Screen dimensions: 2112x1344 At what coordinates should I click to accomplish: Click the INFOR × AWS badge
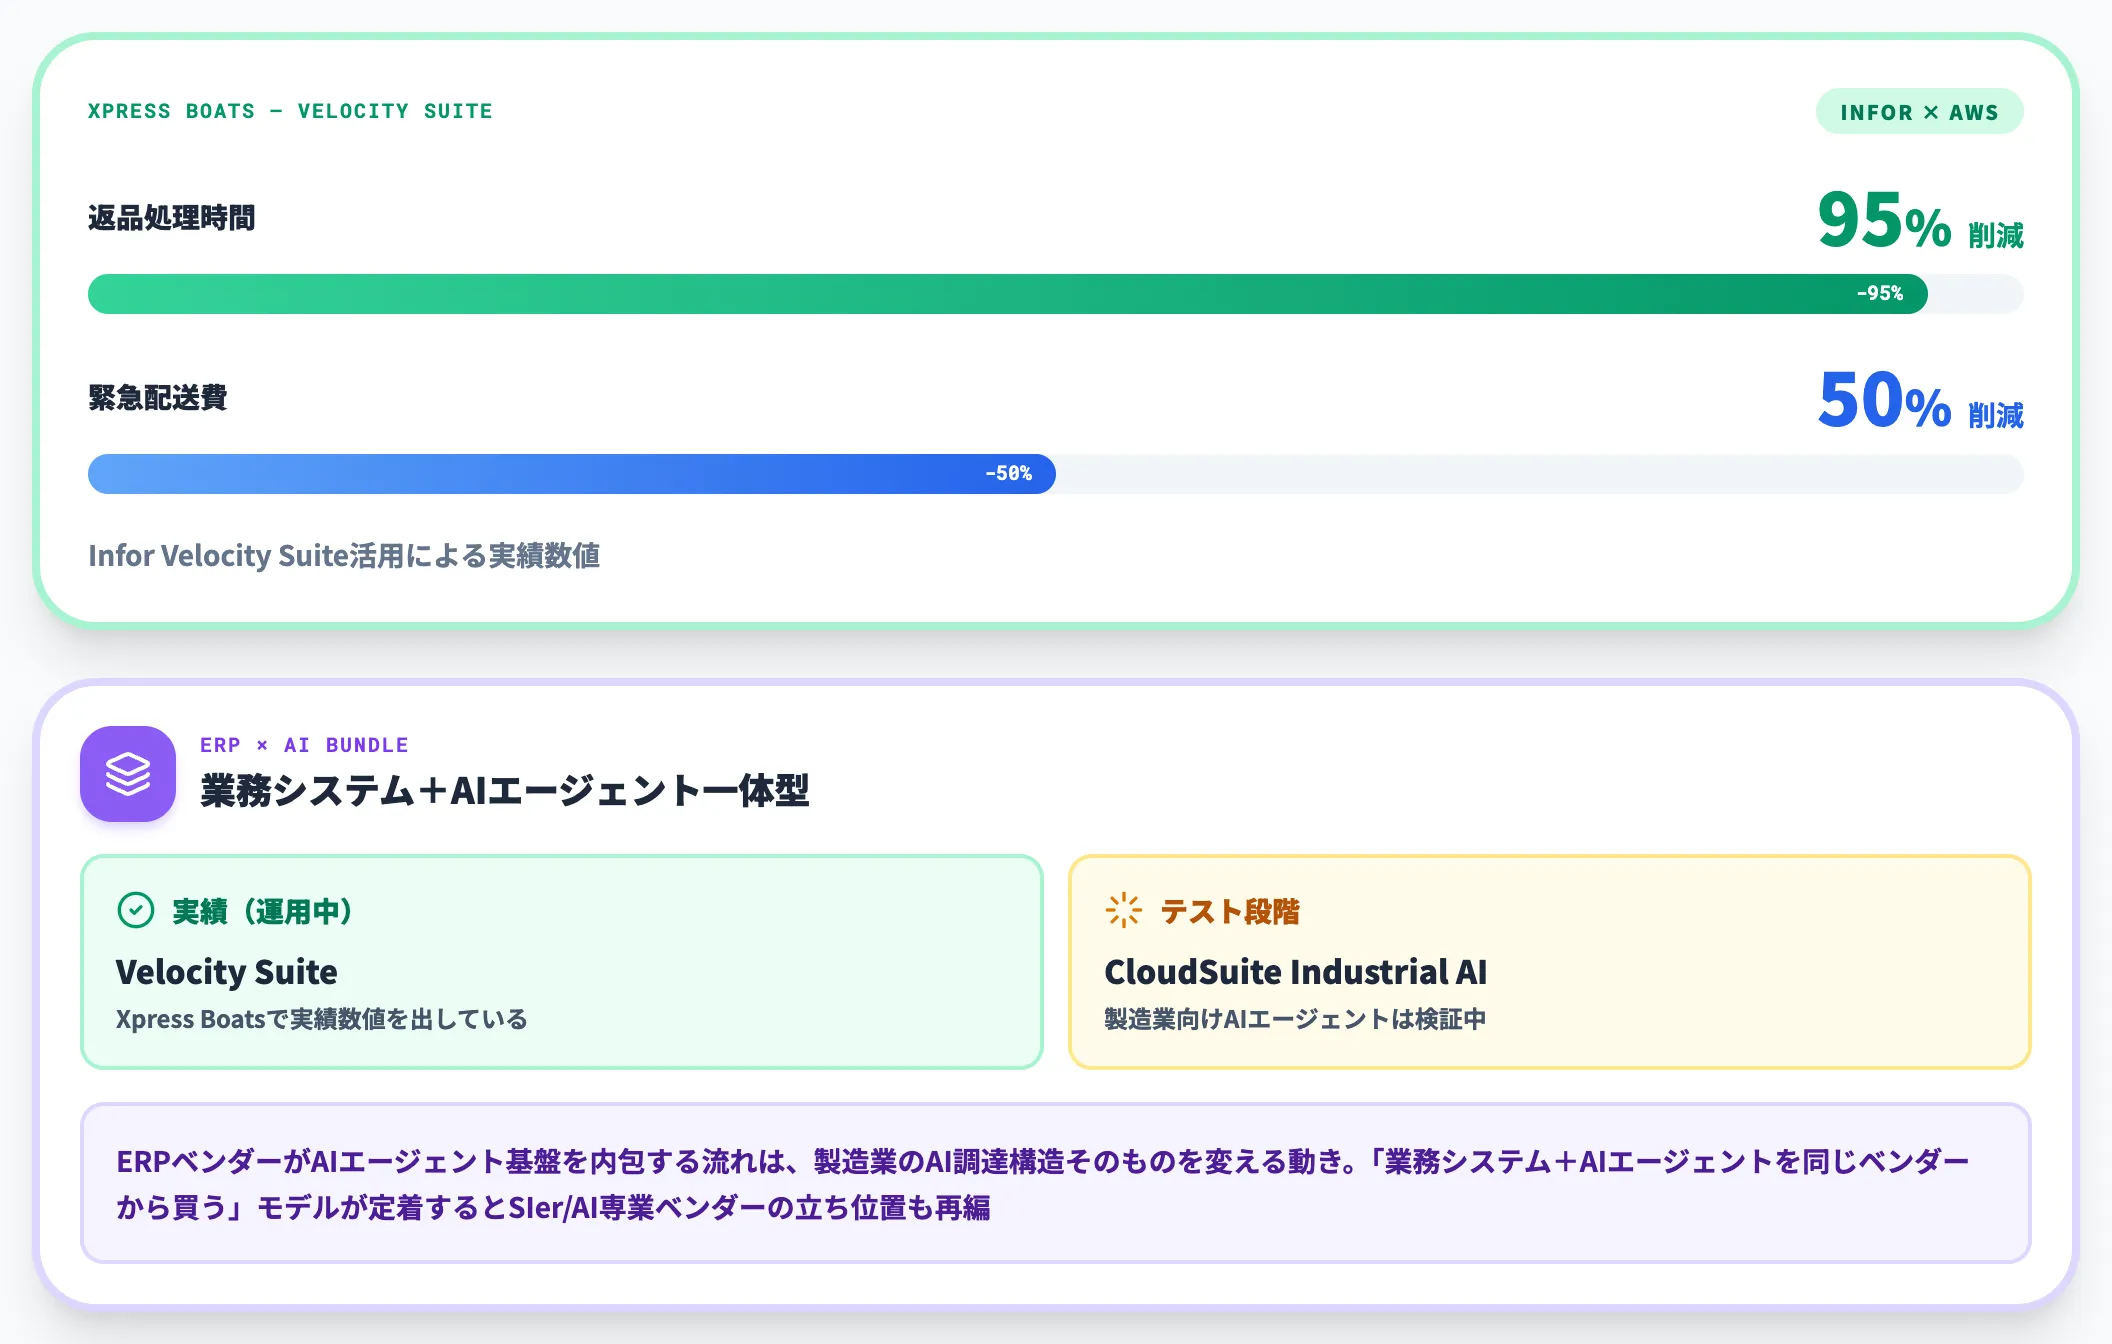1919,112
